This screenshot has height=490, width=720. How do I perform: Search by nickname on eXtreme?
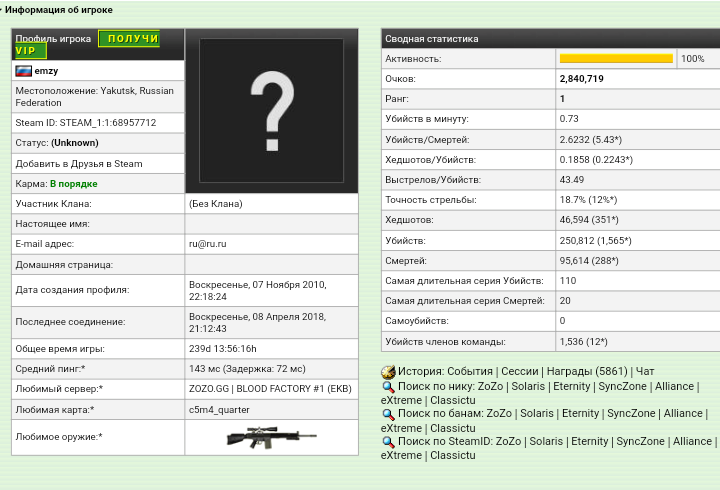tap(401, 400)
